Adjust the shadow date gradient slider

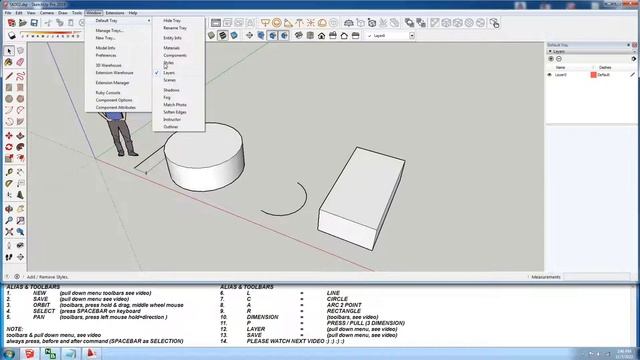point(50,33)
